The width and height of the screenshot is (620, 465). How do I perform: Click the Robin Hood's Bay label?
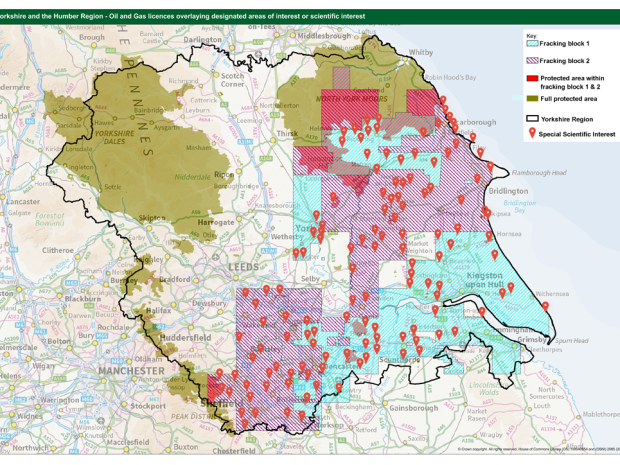(x=450, y=78)
